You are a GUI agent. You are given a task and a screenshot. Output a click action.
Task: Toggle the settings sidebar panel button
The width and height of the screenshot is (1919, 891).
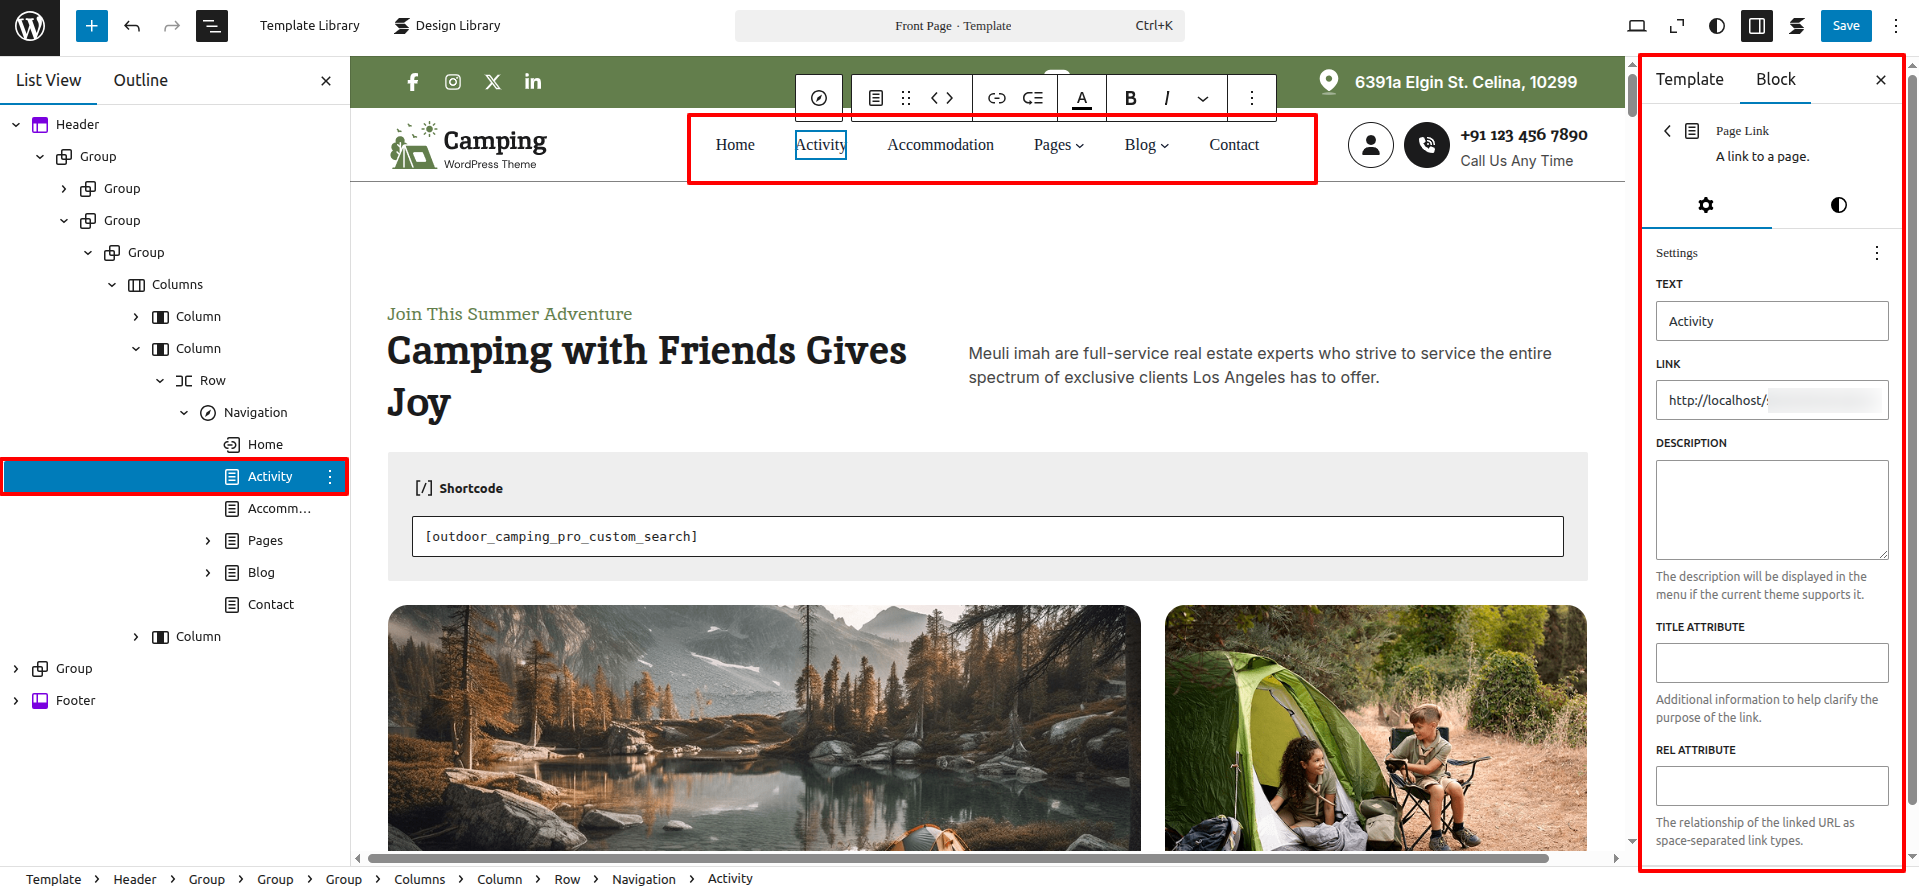[1756, 26]
